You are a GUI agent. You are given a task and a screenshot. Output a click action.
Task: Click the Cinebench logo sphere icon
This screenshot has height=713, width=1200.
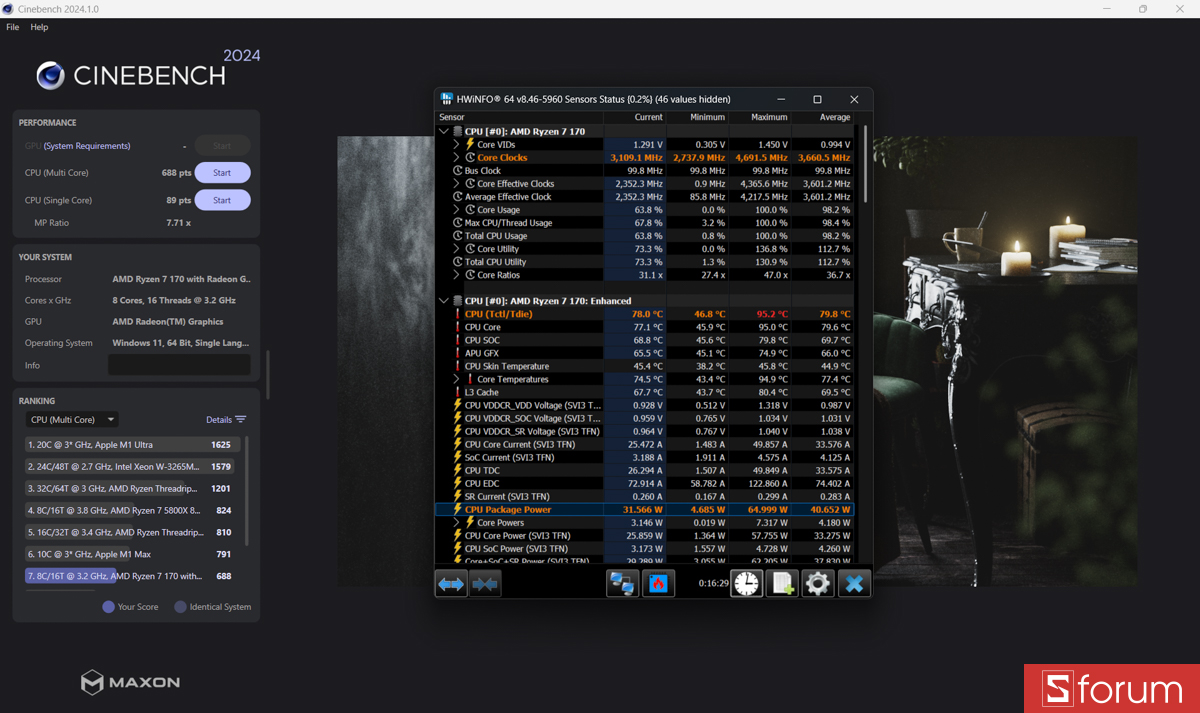51,75
